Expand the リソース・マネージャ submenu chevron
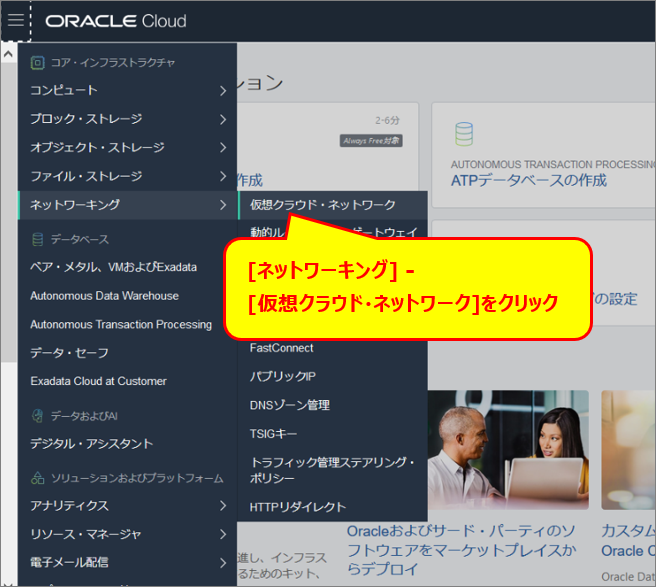The width and height of the screenshot is (656, 587). [223, 534]
